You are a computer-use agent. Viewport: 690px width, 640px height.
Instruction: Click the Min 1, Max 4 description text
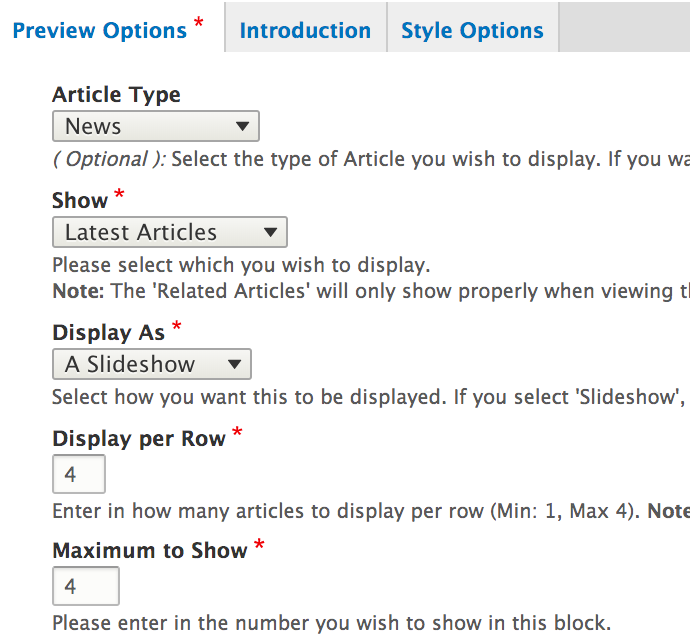click(370, 512)
